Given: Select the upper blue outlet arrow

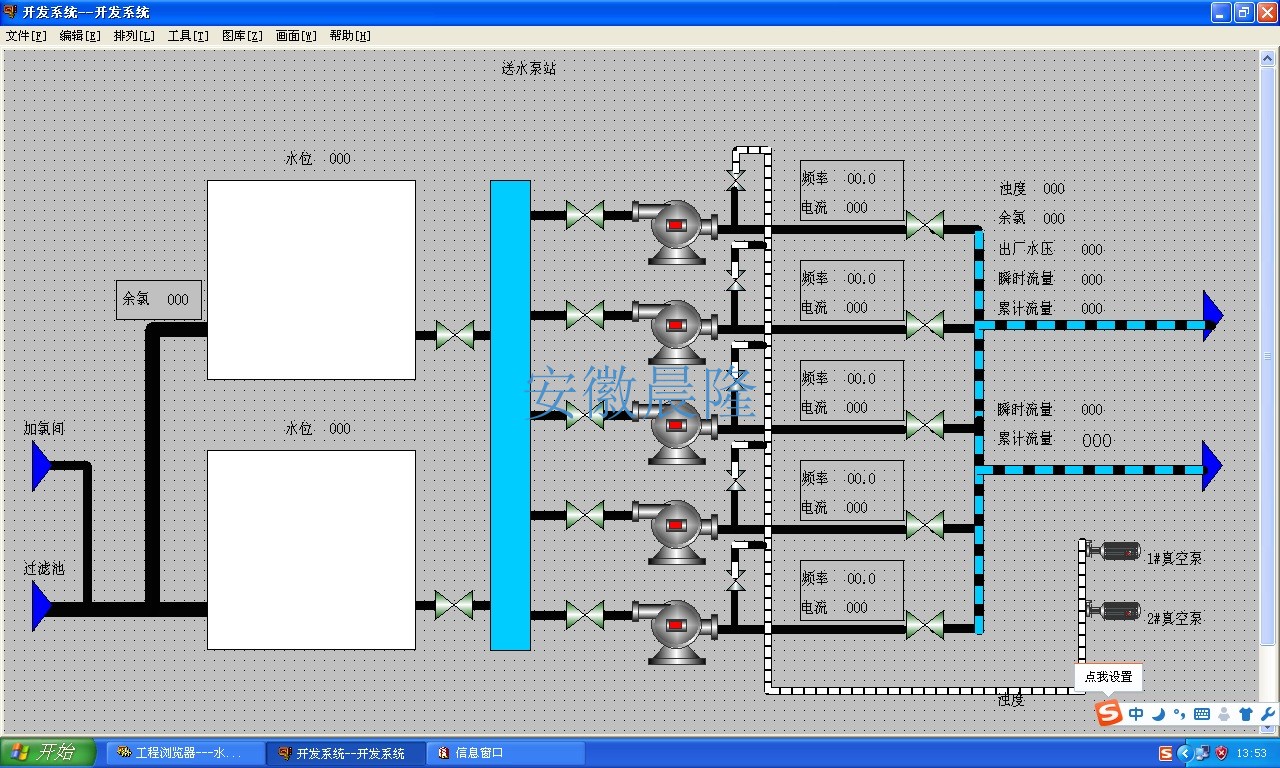Looking at the screenshot, I should [1213, 315].
